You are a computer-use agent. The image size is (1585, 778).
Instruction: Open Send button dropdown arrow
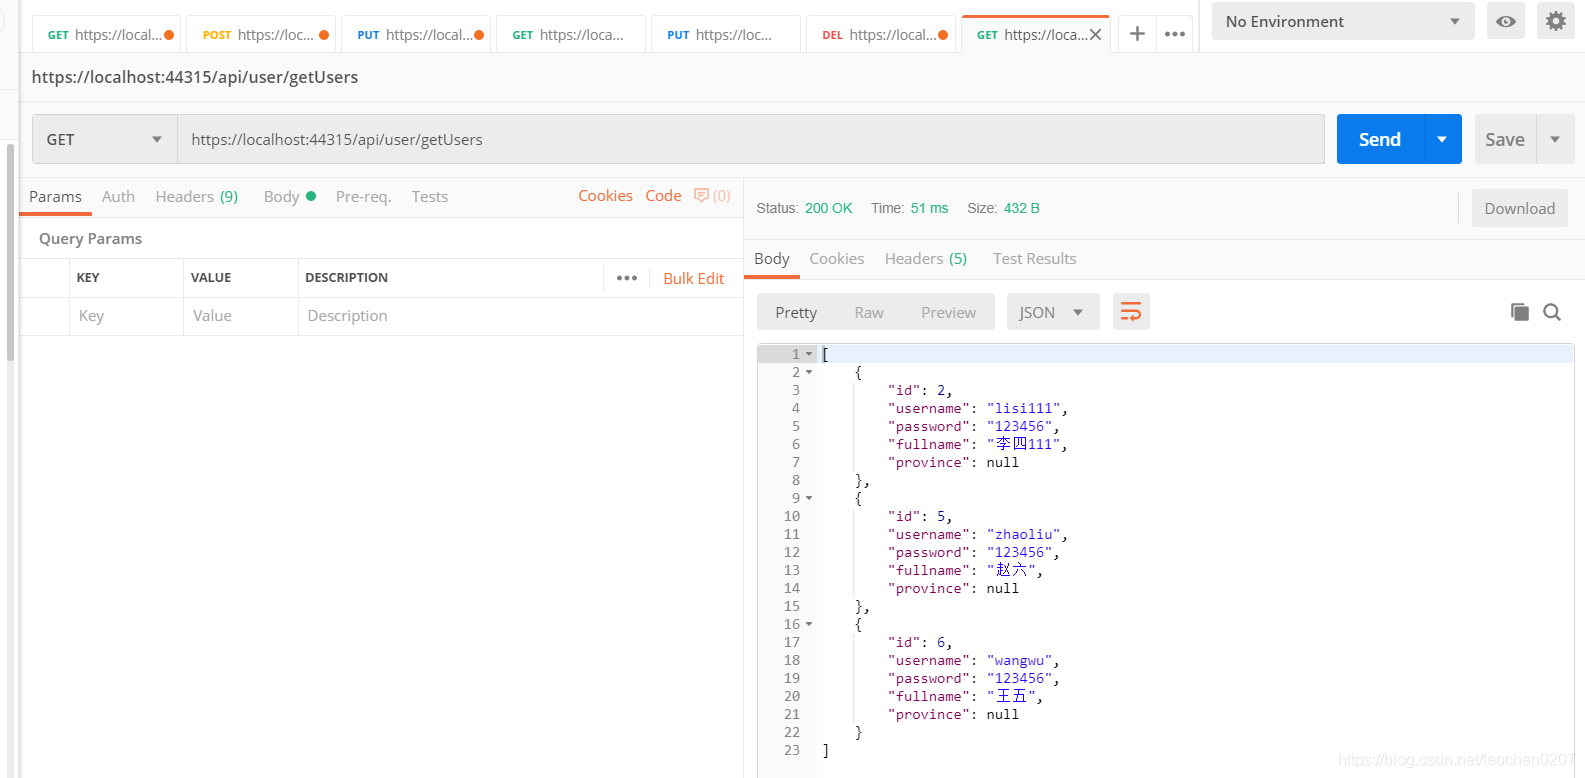click(x=1442, y=139)
